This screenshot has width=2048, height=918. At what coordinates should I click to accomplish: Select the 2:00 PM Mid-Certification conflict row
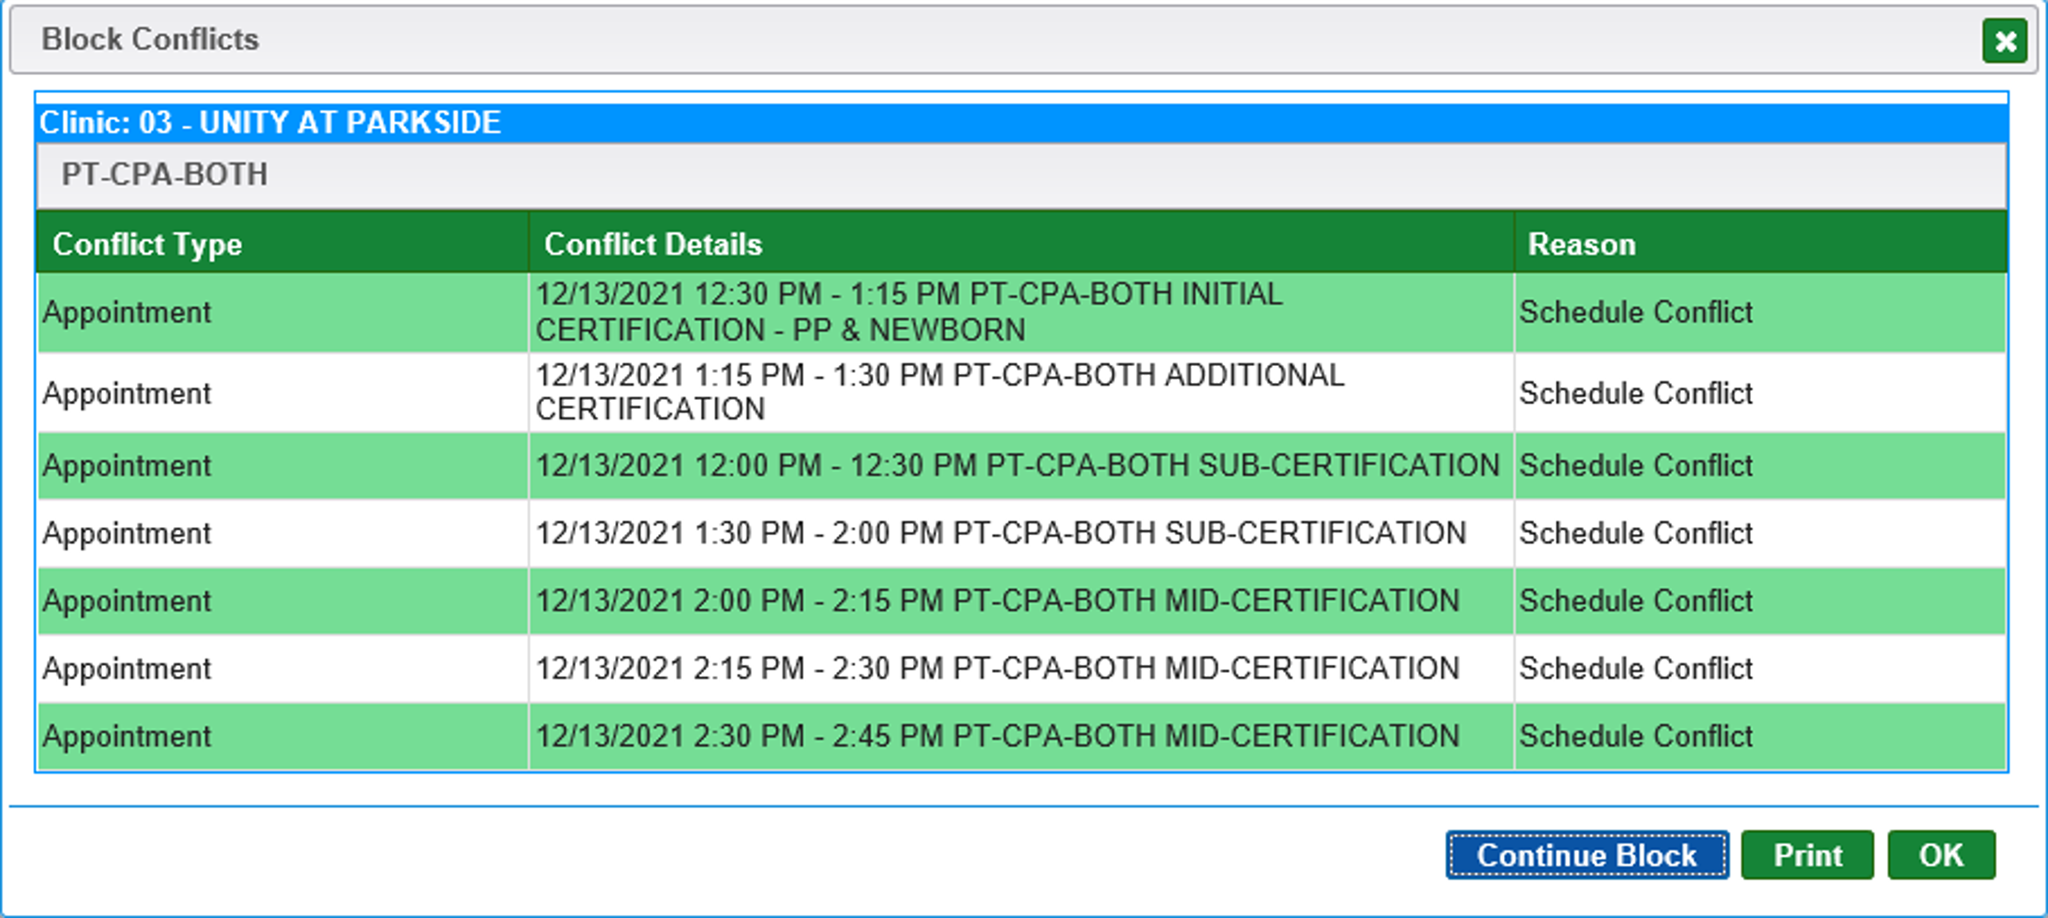(997, 601)
